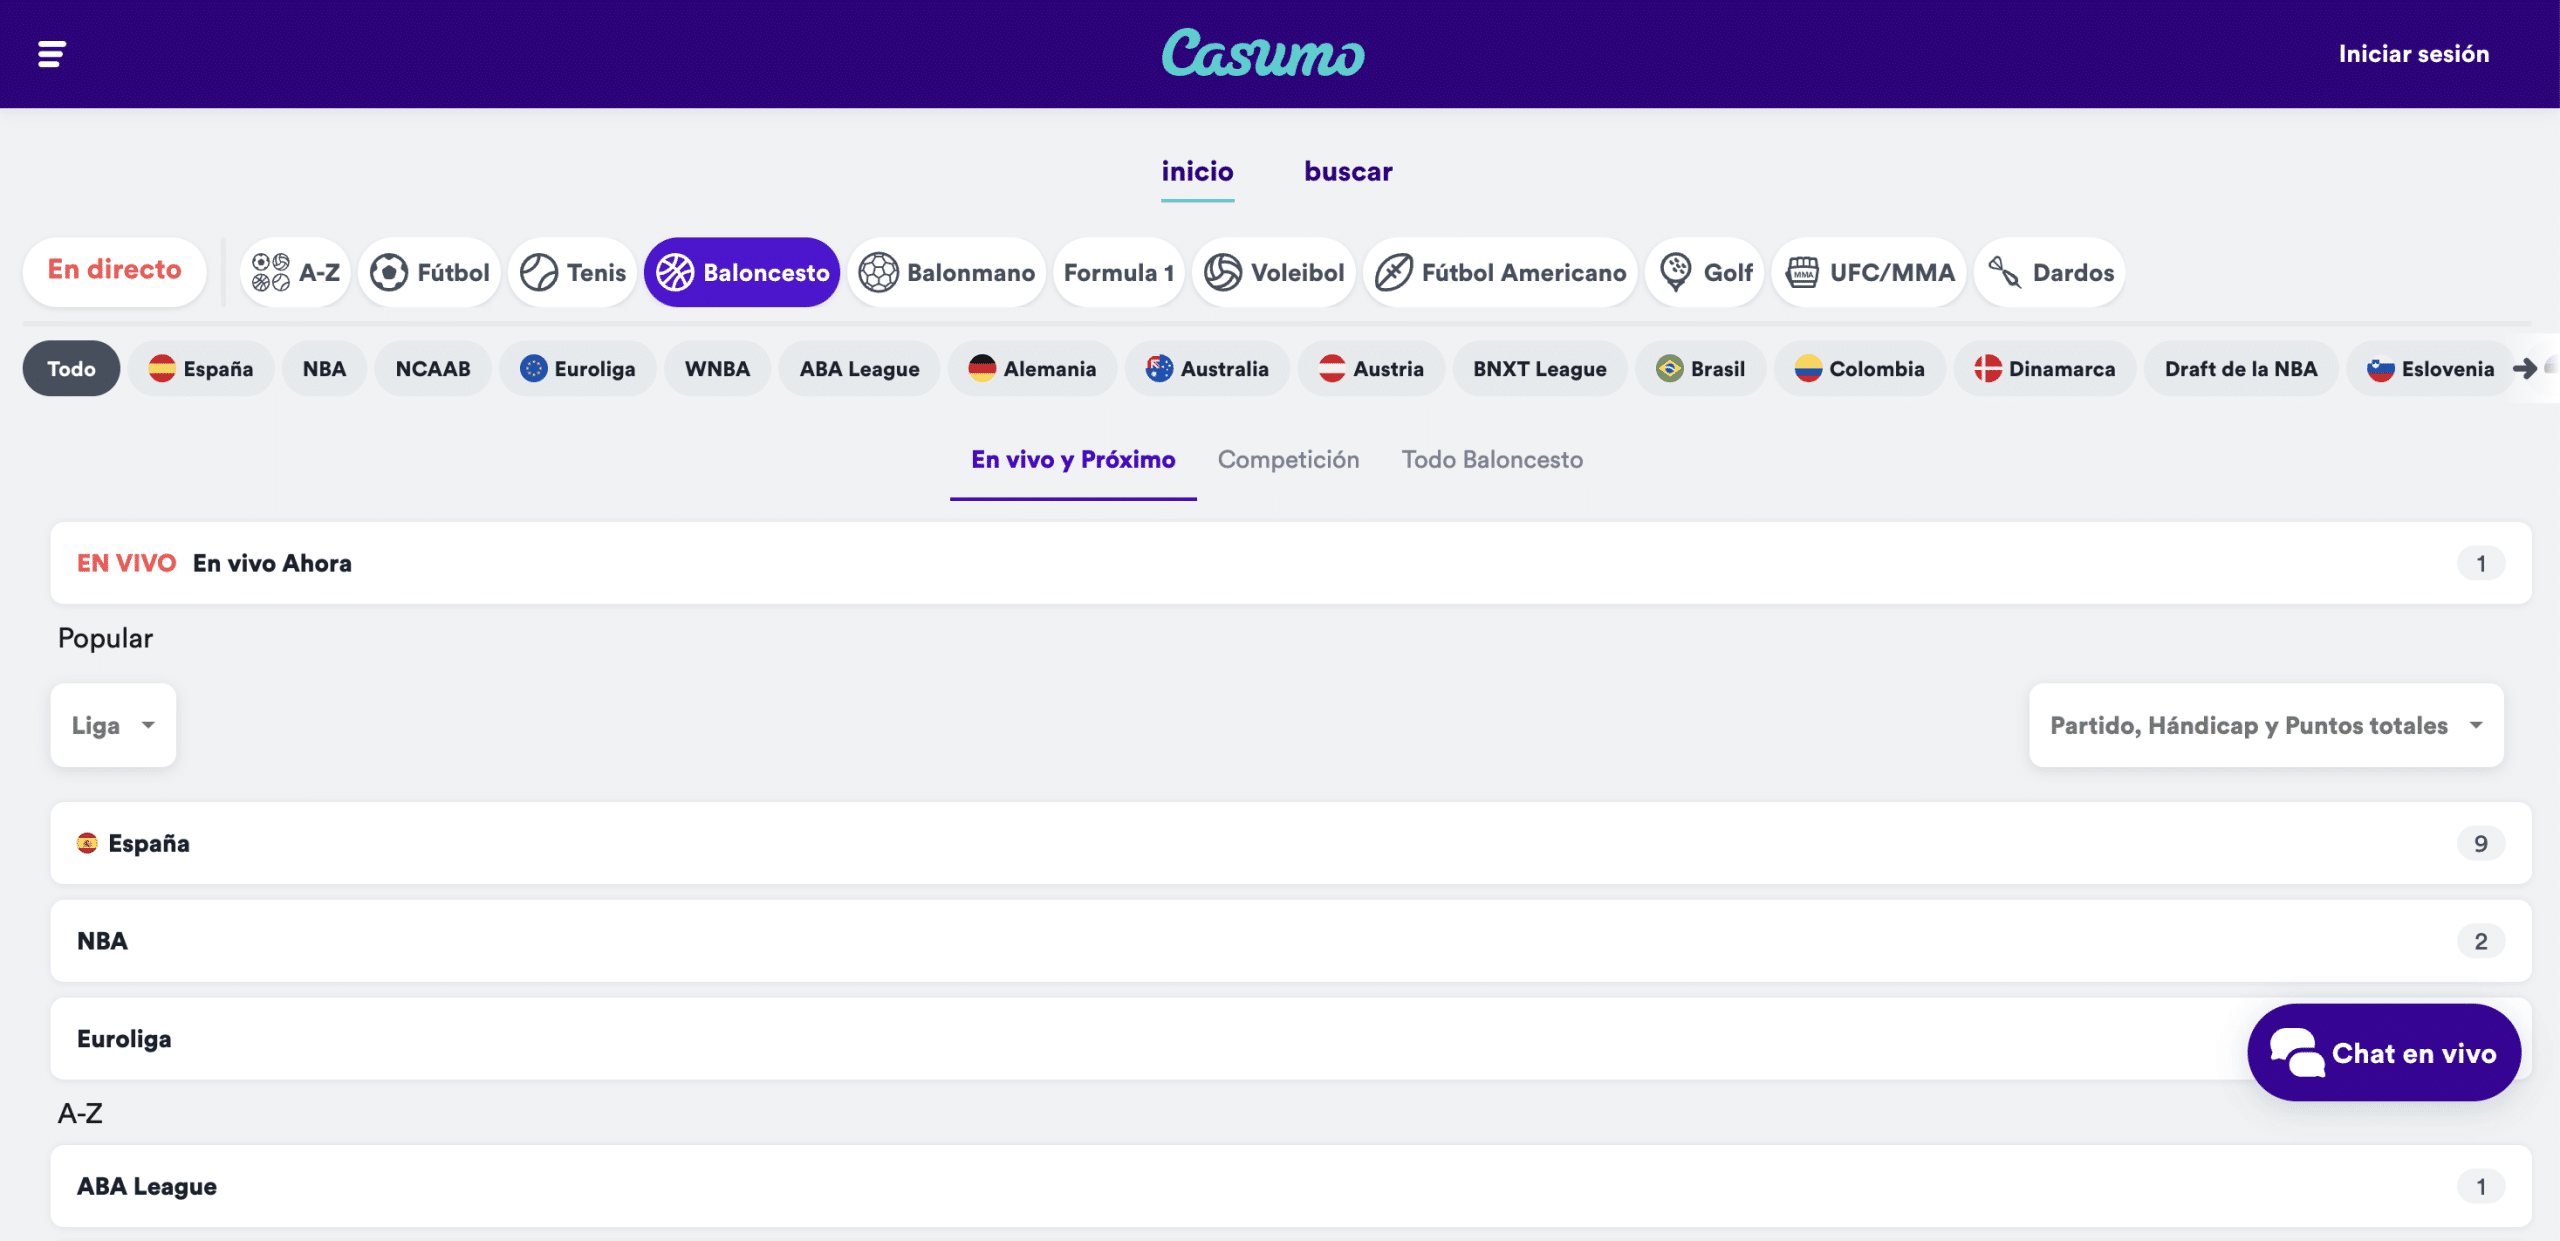This screenshot has width=2560, height=1241.
Task: Click Iniciar sesión link
Action: point(2413,54)
